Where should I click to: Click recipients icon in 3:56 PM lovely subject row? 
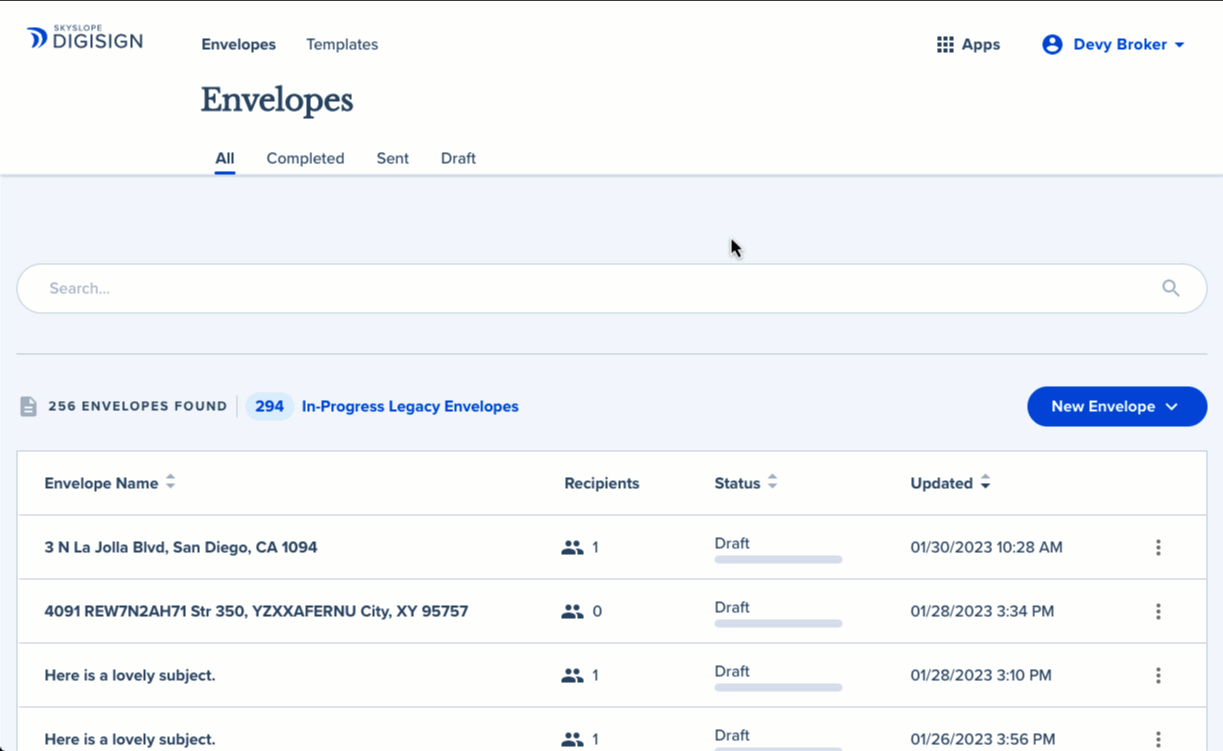(572, 739)
